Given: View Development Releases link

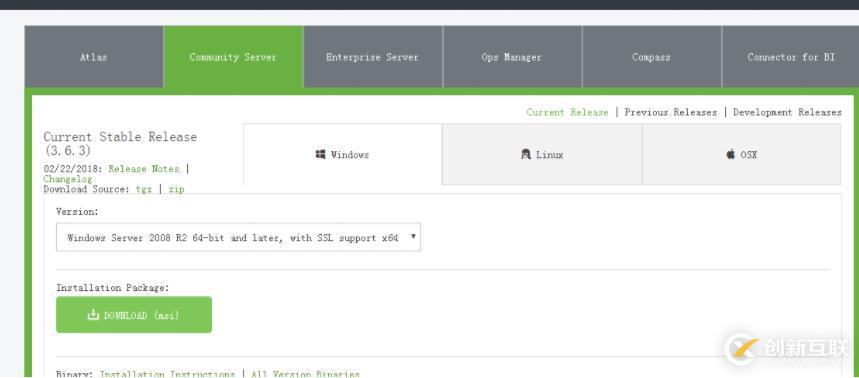Looking at the screenshot, I should pyautogui.click(x=787, y=112).
